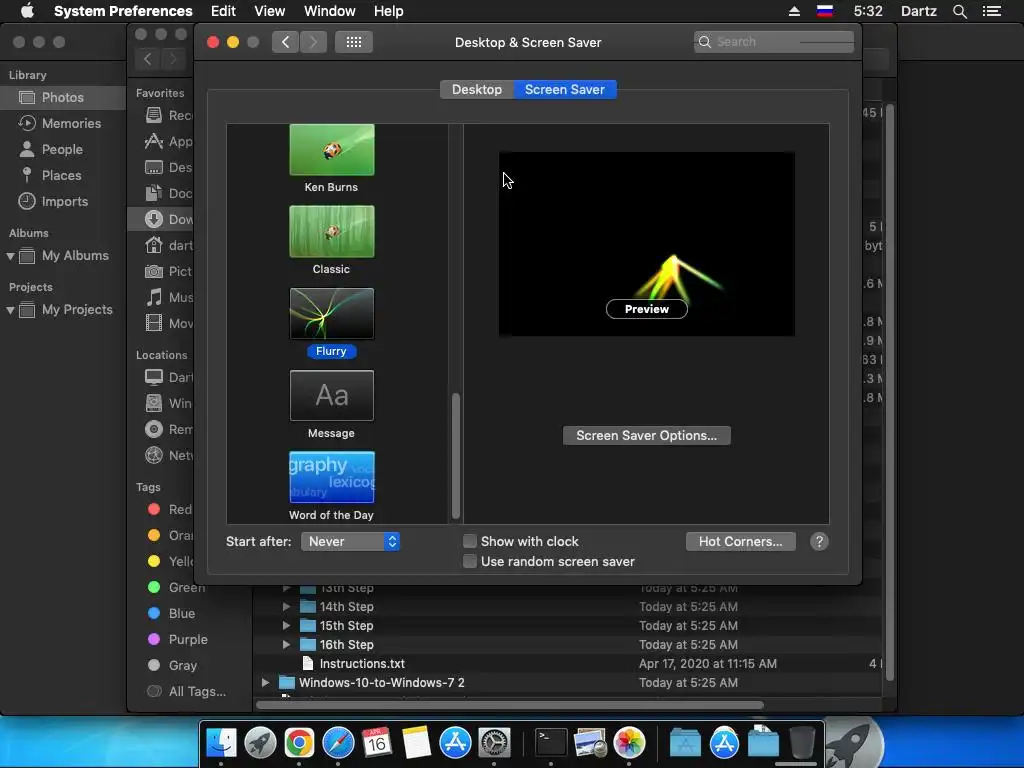
Task: Expand the 15th Step folder
Action: 286,626
